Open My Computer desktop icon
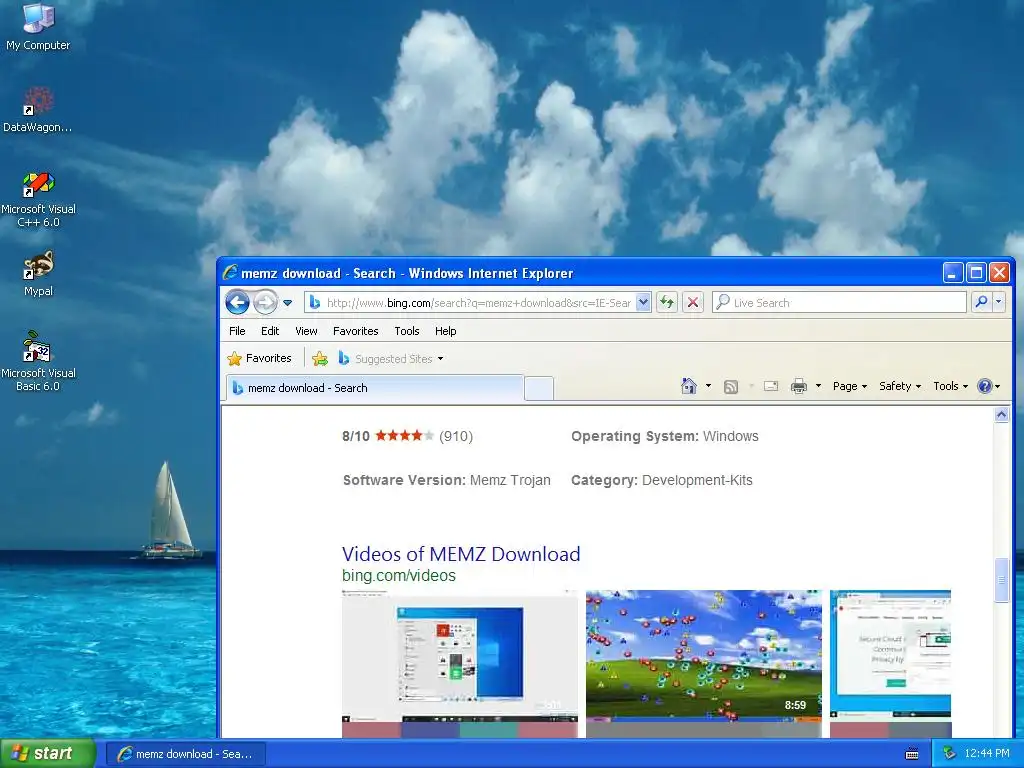The image size is (1024, 768). pos(38,26)
